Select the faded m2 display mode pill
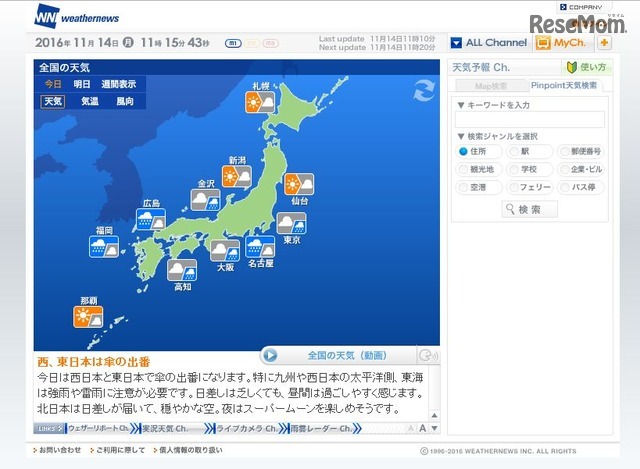The image size is (640, 469). pyautogui.click(x=252, y=43)
